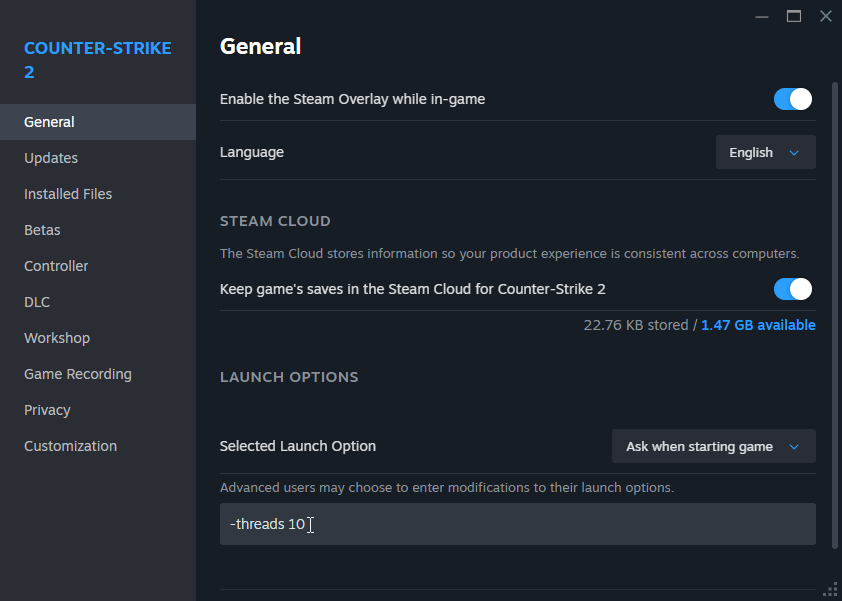Switch to the Updates section
Screen dimensions: 842x601
(x=50, y=157)
